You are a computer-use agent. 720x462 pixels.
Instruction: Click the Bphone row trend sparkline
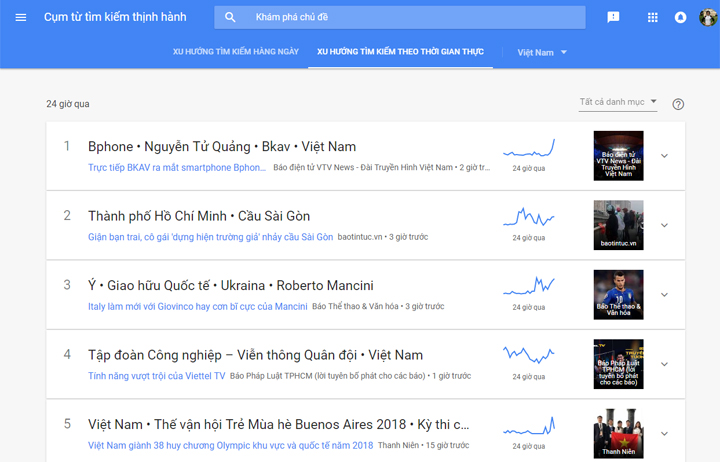[x=529, y=148]
